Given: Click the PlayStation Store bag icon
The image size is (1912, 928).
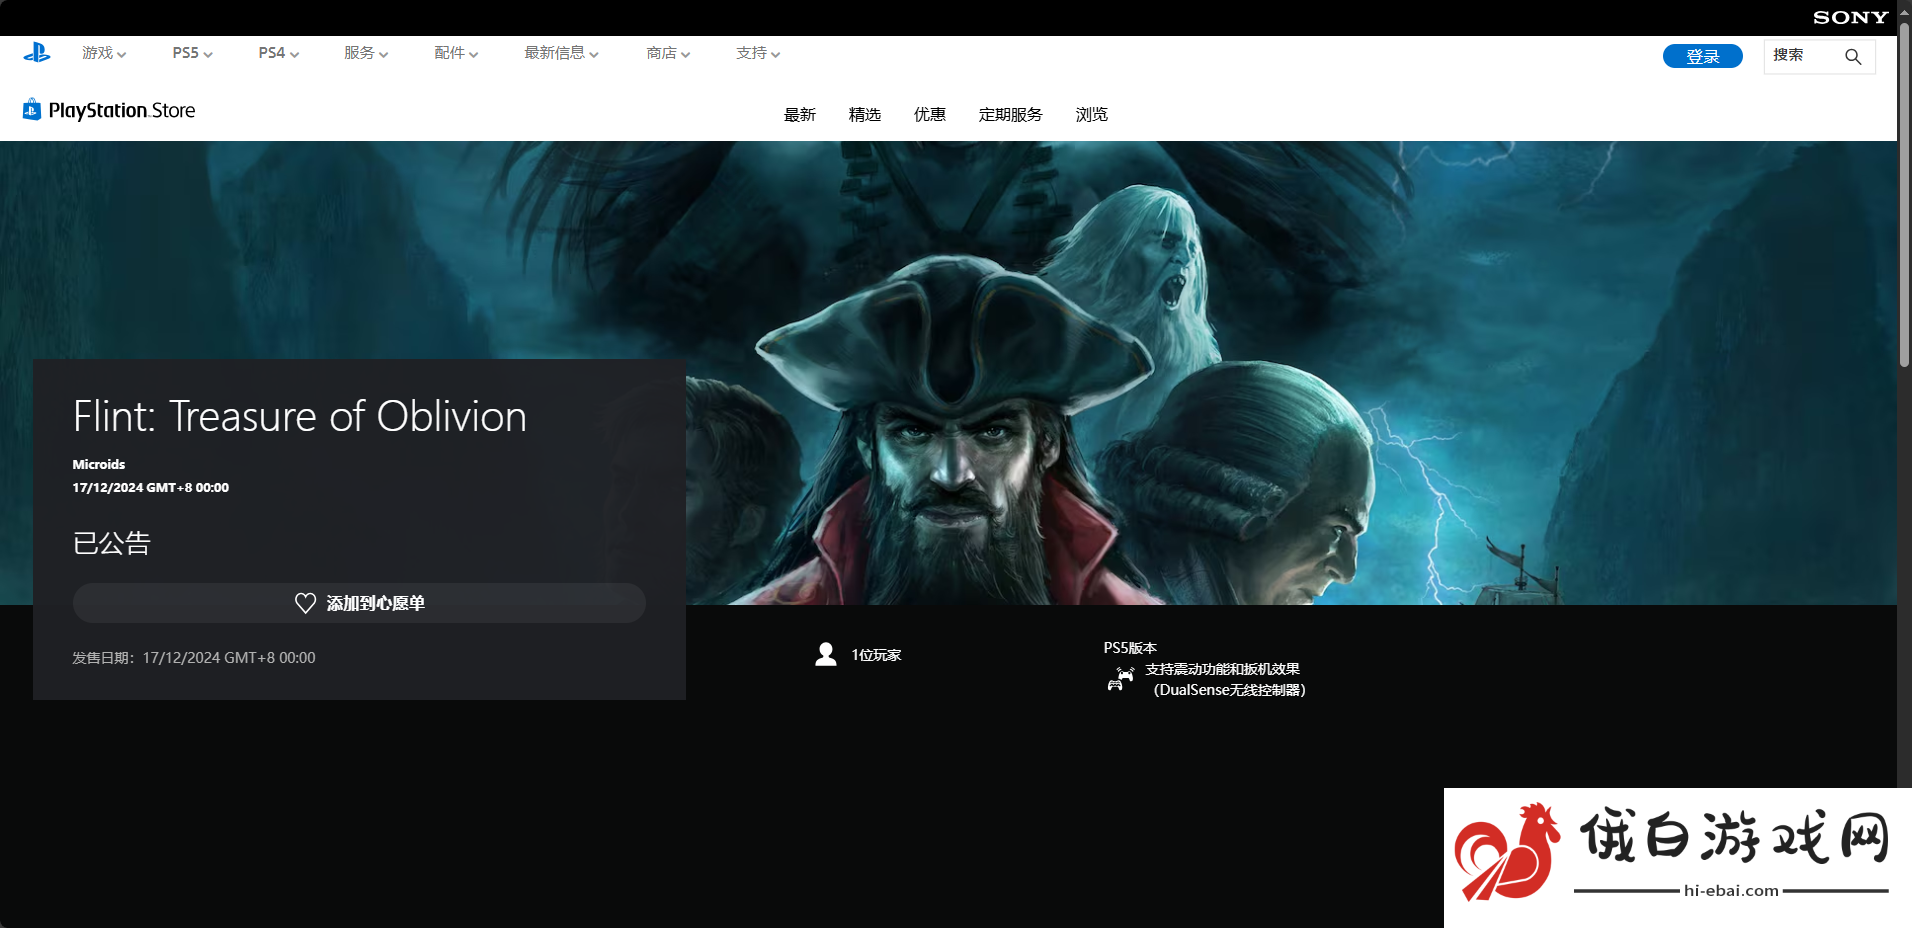Looking at the screenshot, I should tap(32, 110).
